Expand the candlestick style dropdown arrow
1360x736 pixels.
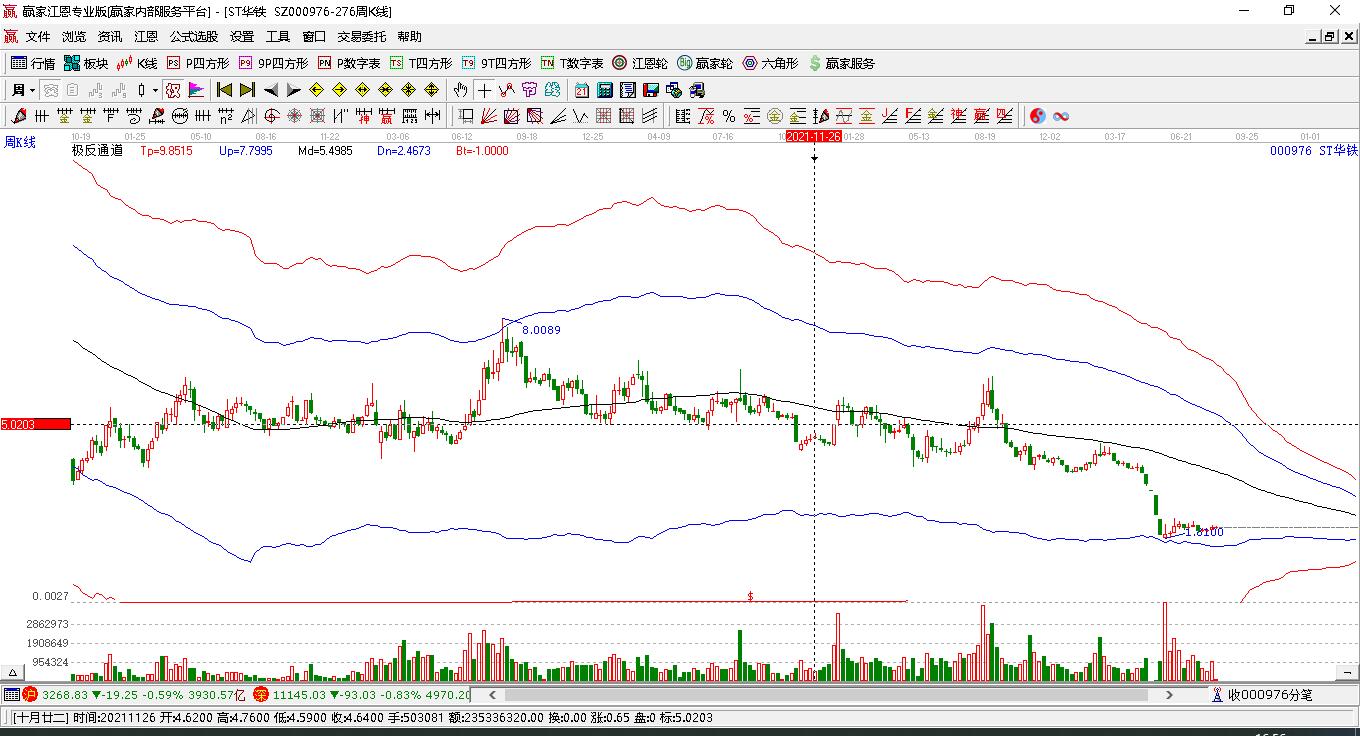coord(155,90)
